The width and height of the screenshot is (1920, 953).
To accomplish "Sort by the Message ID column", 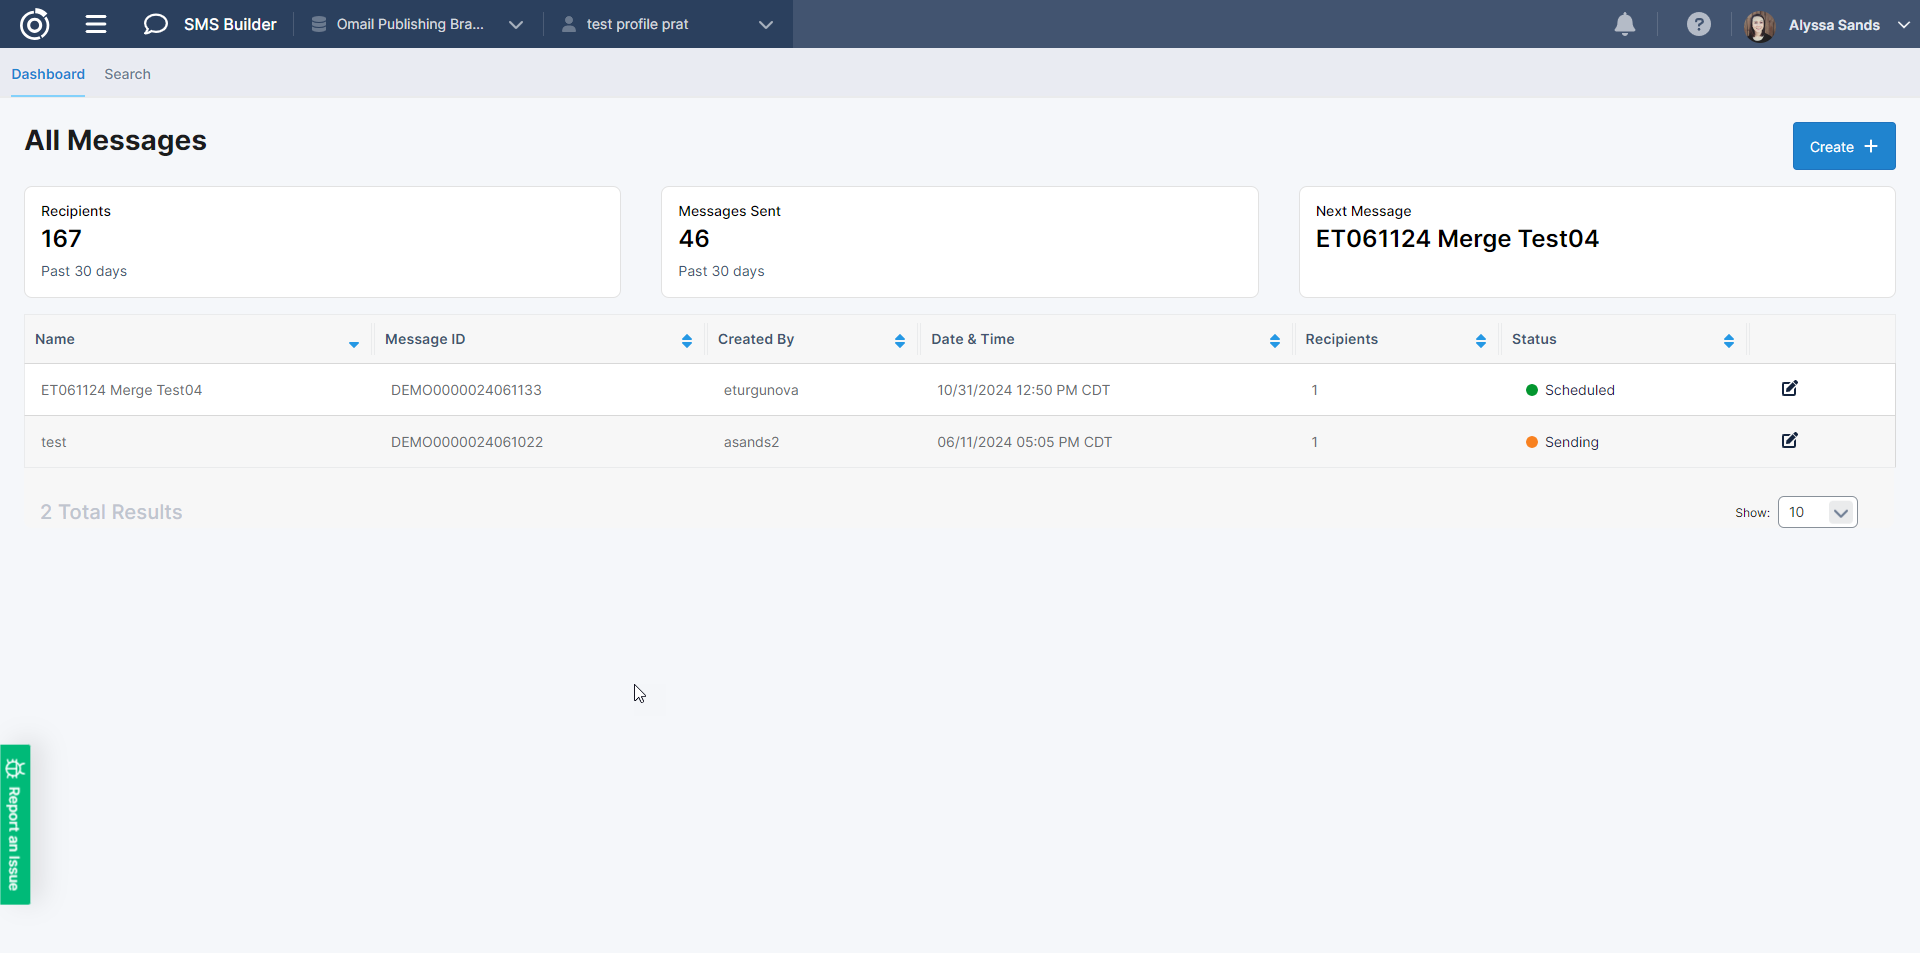I will click(x=686, y=340).
